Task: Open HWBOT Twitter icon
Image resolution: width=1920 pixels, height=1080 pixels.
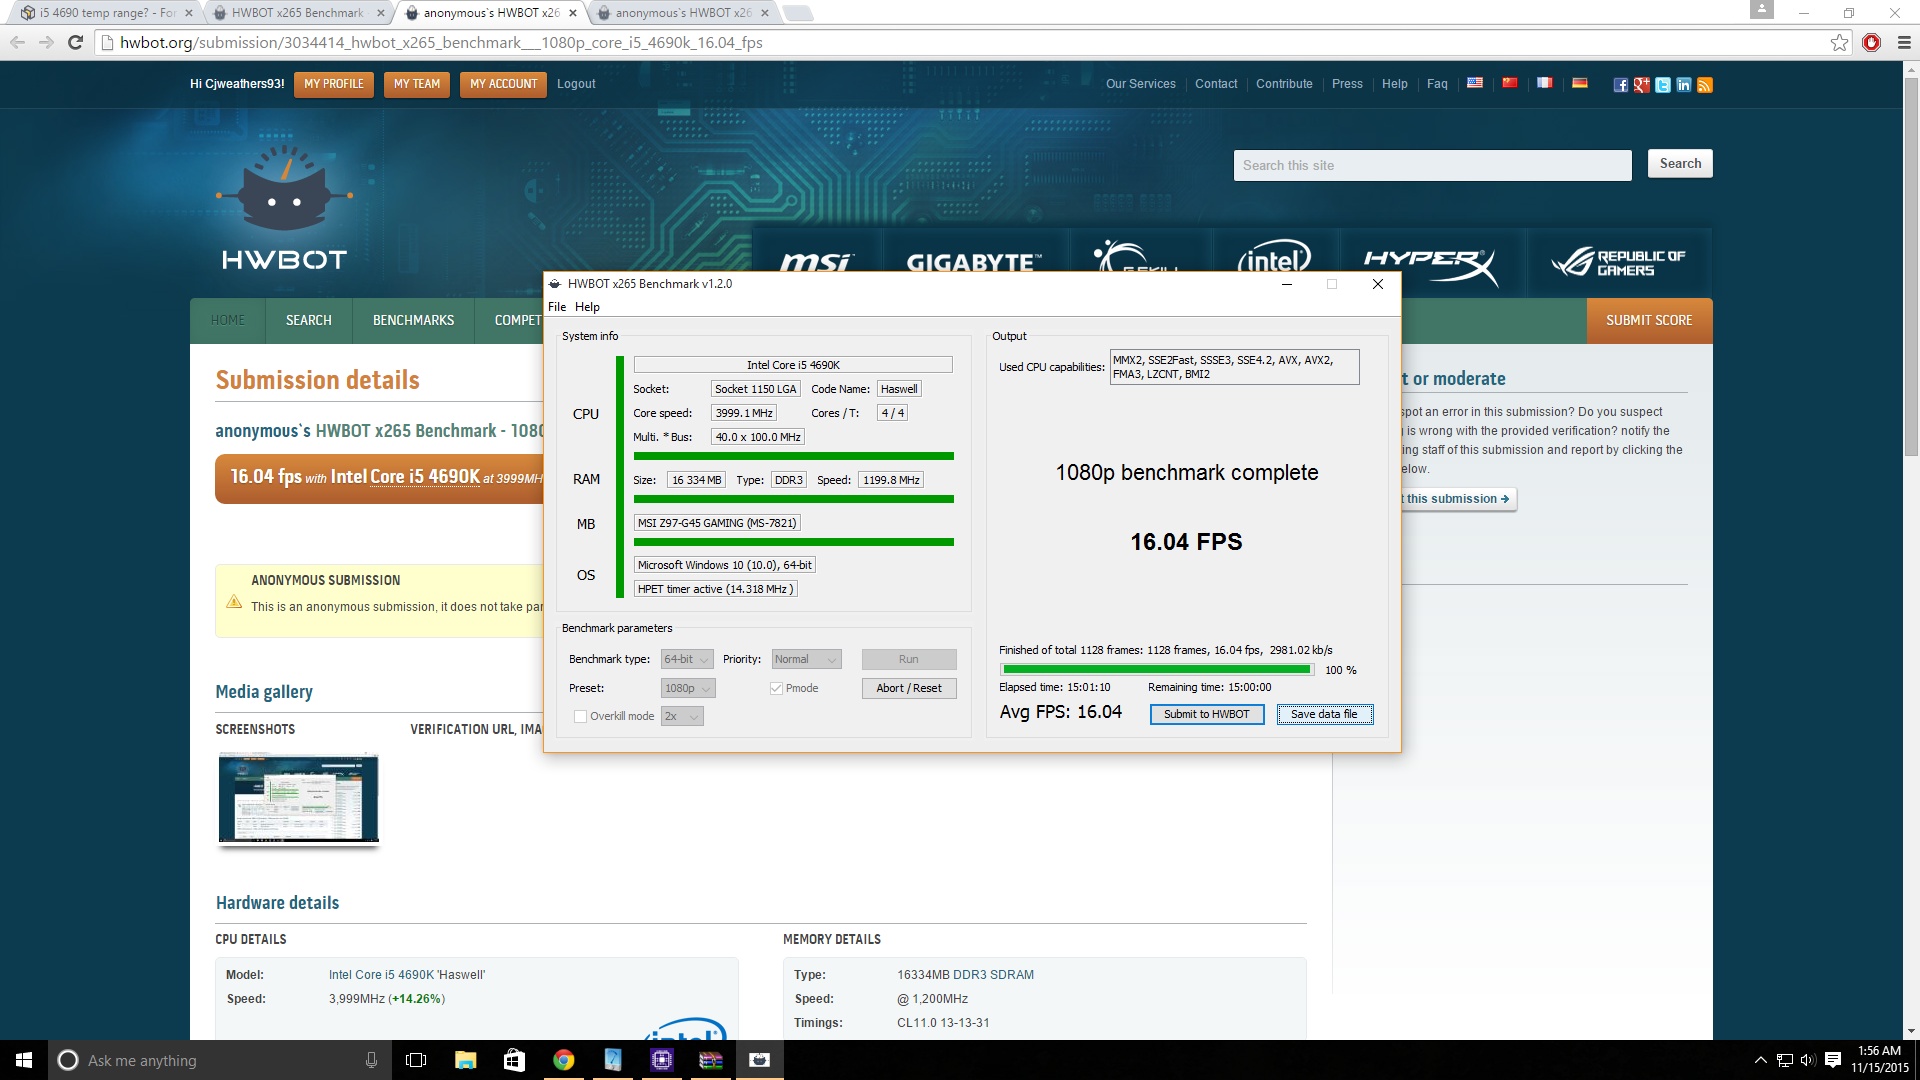Action: 1663,85
